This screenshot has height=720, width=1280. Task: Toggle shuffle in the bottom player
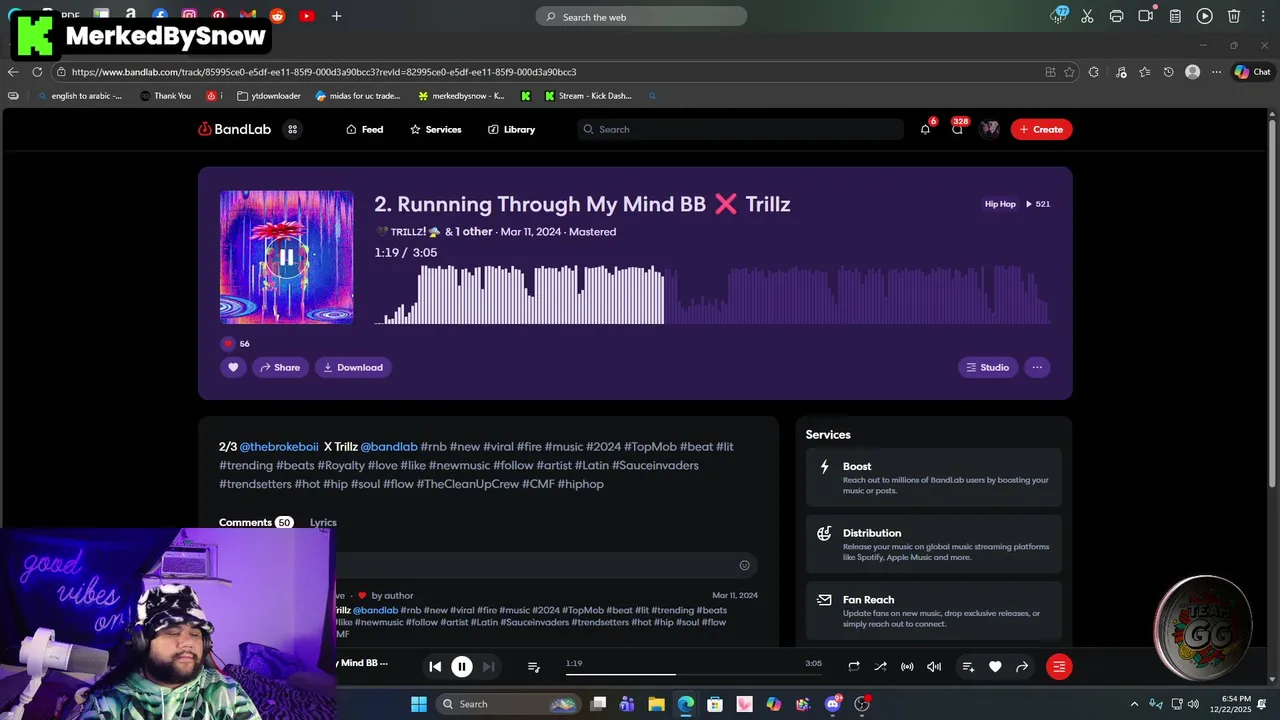point(880,666)
